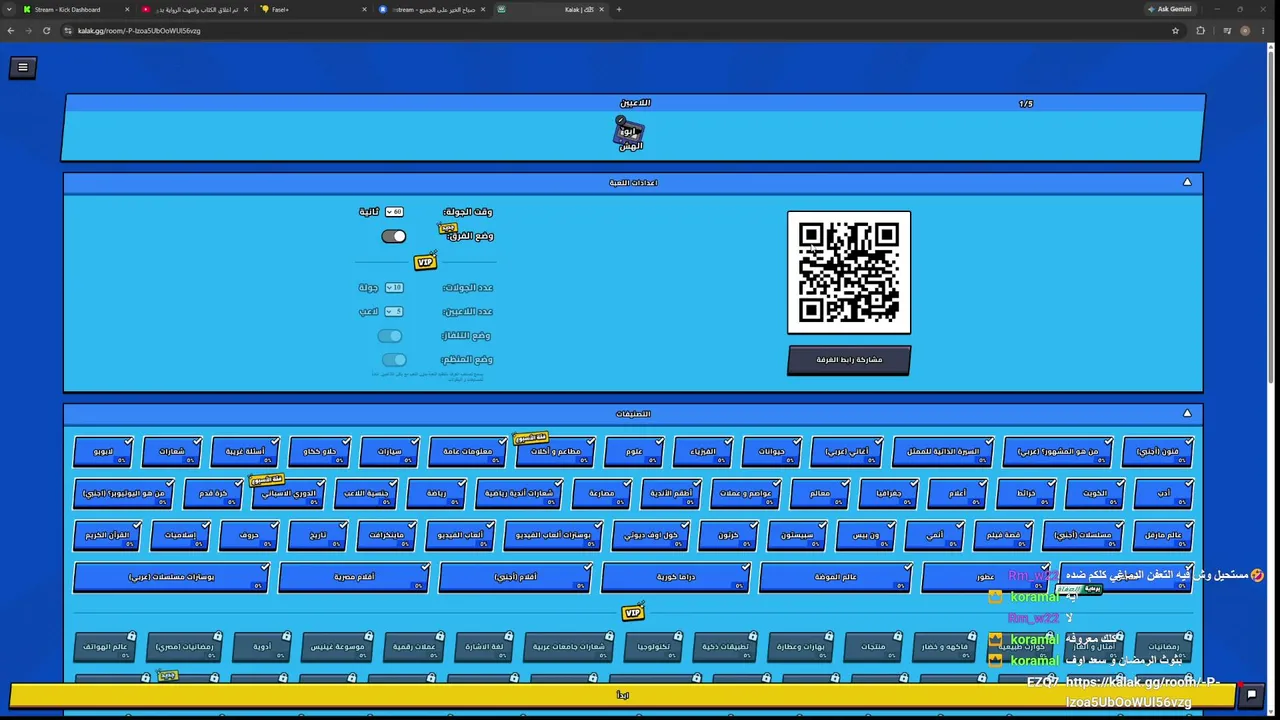This screenshot has height=720, width=1280.
Task: Uncheck the مصارعة category
Action: (x=602, y=494)
